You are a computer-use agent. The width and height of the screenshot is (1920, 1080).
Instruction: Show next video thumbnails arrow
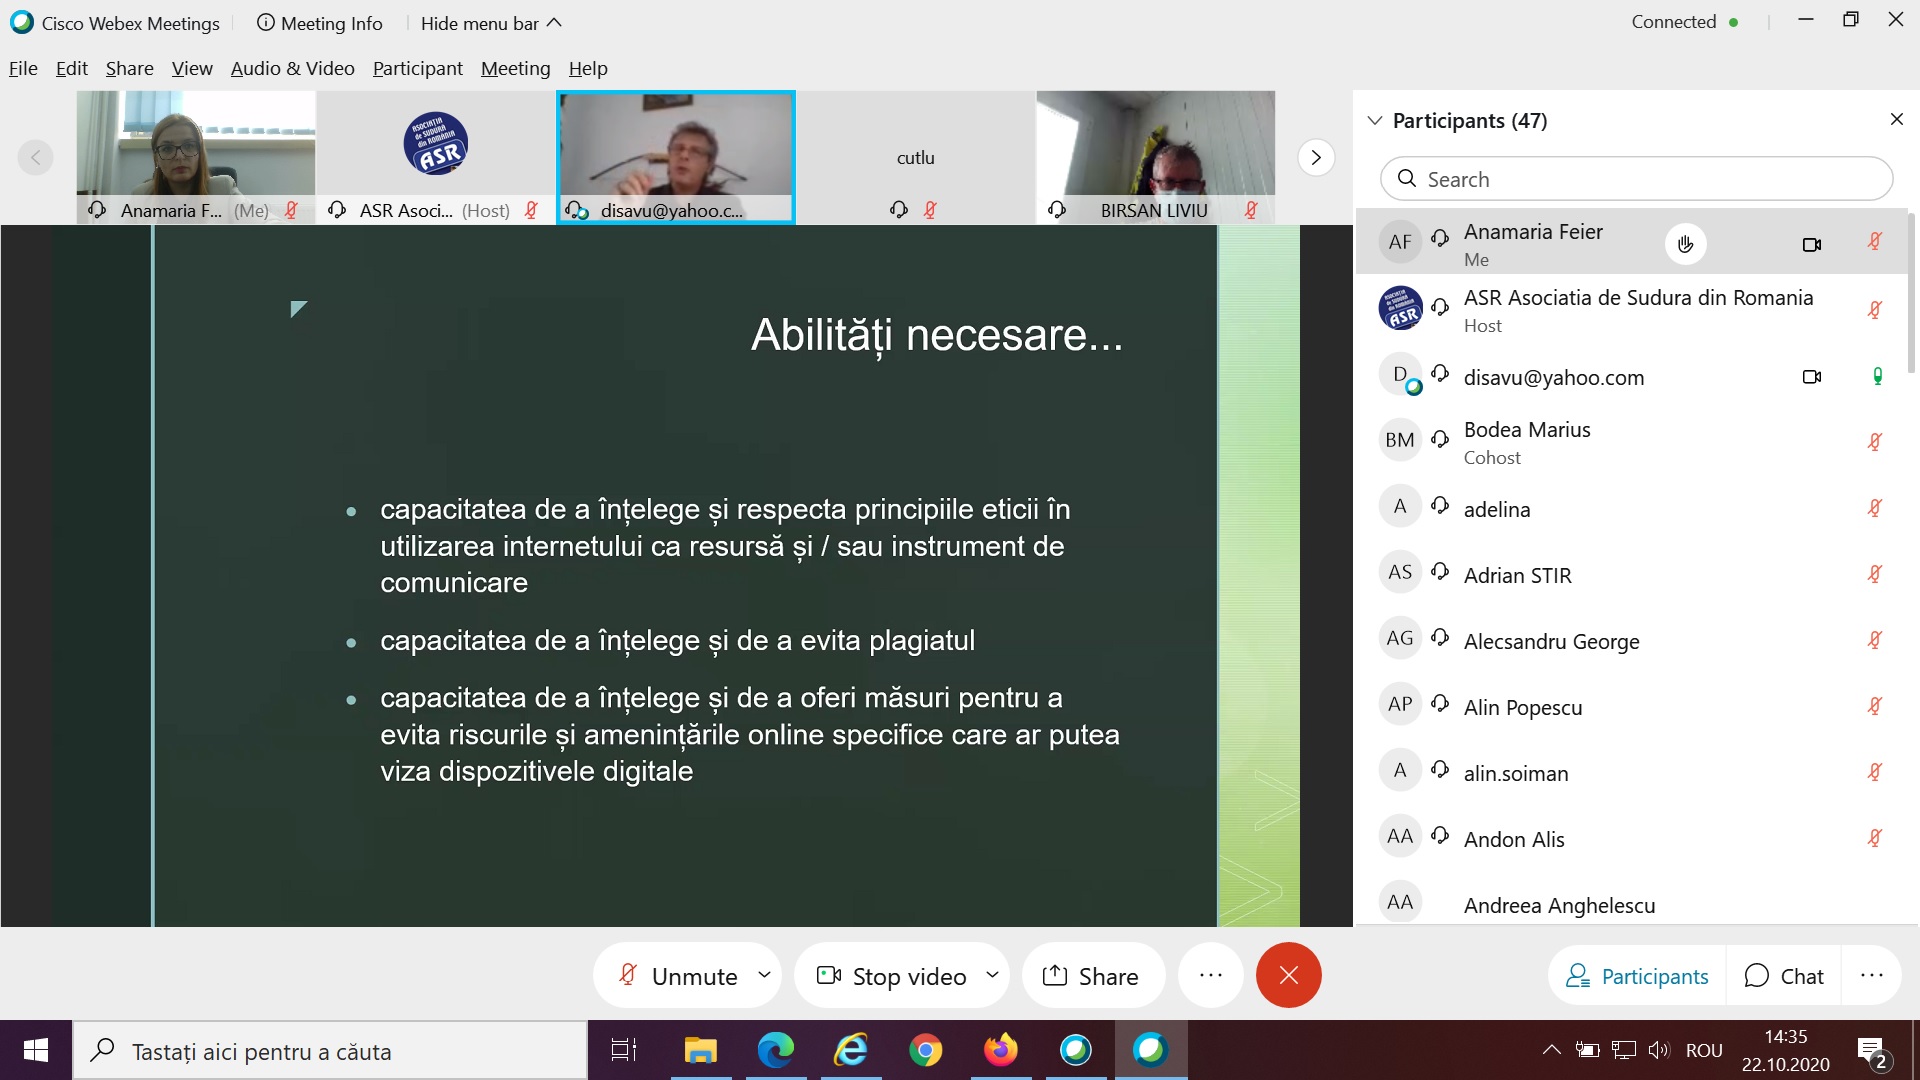pyautogui.click(x=1315, y=157)
